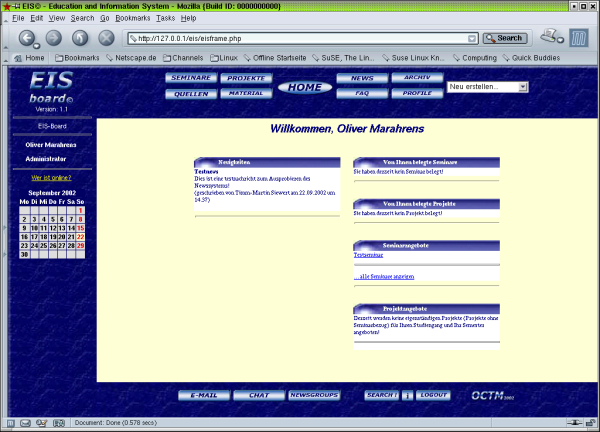Expand the URL bar history dropdown arrow

(x=470, y=38)
